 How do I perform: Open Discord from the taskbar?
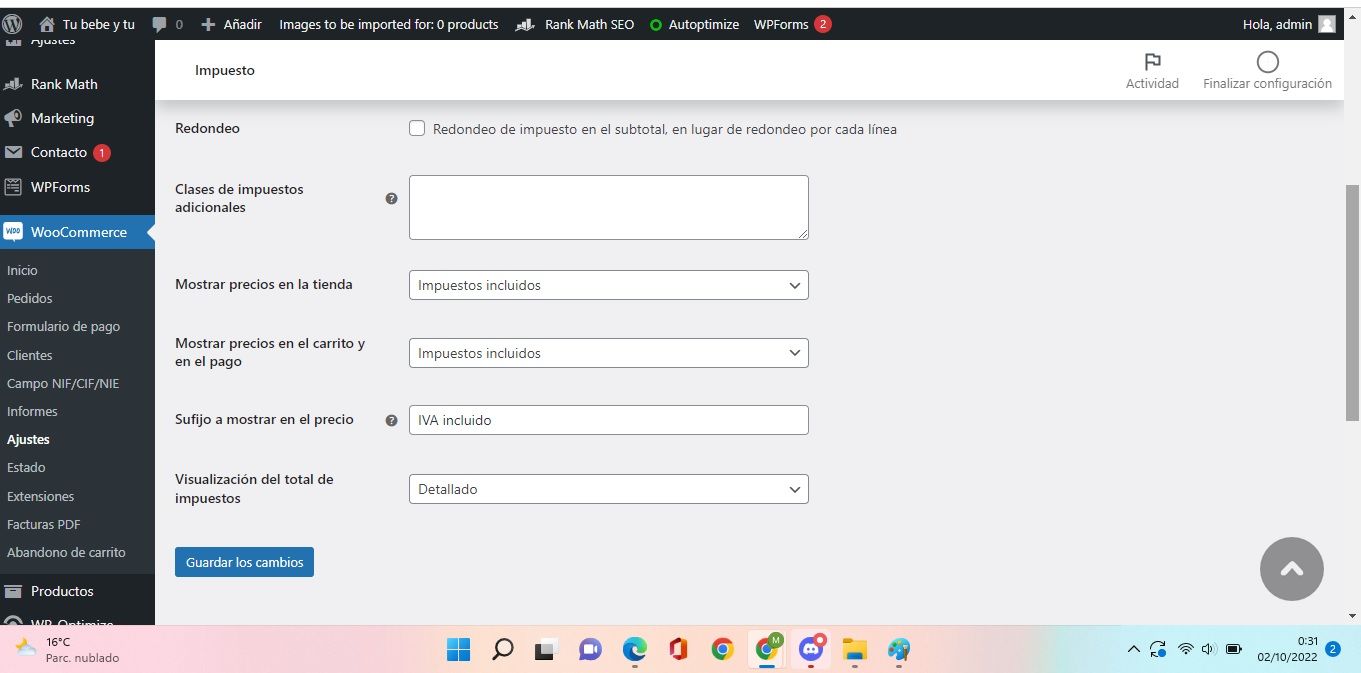(x=811, y=649)
